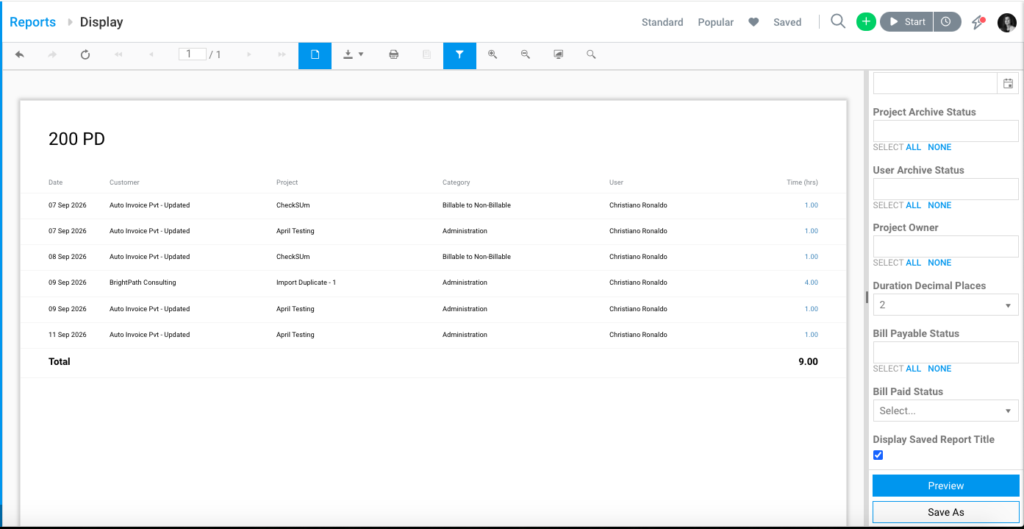This screenshot has height=529, width=1024.
Task: Click the panel splitter handle
Action: (x=867, y=297)
